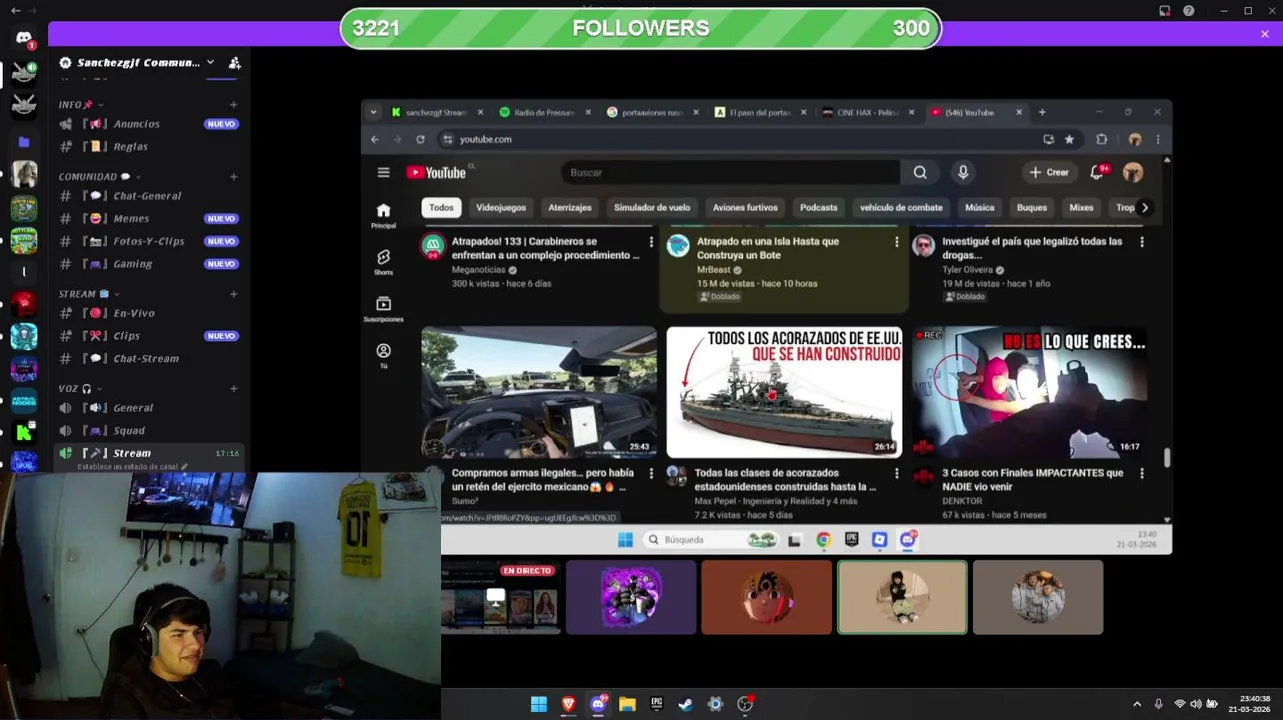The height and width of the screenshot is (720, 1283).
Task: Collapse the VOZ voice category
Action: pyautogui.click(x=80, y=388)
